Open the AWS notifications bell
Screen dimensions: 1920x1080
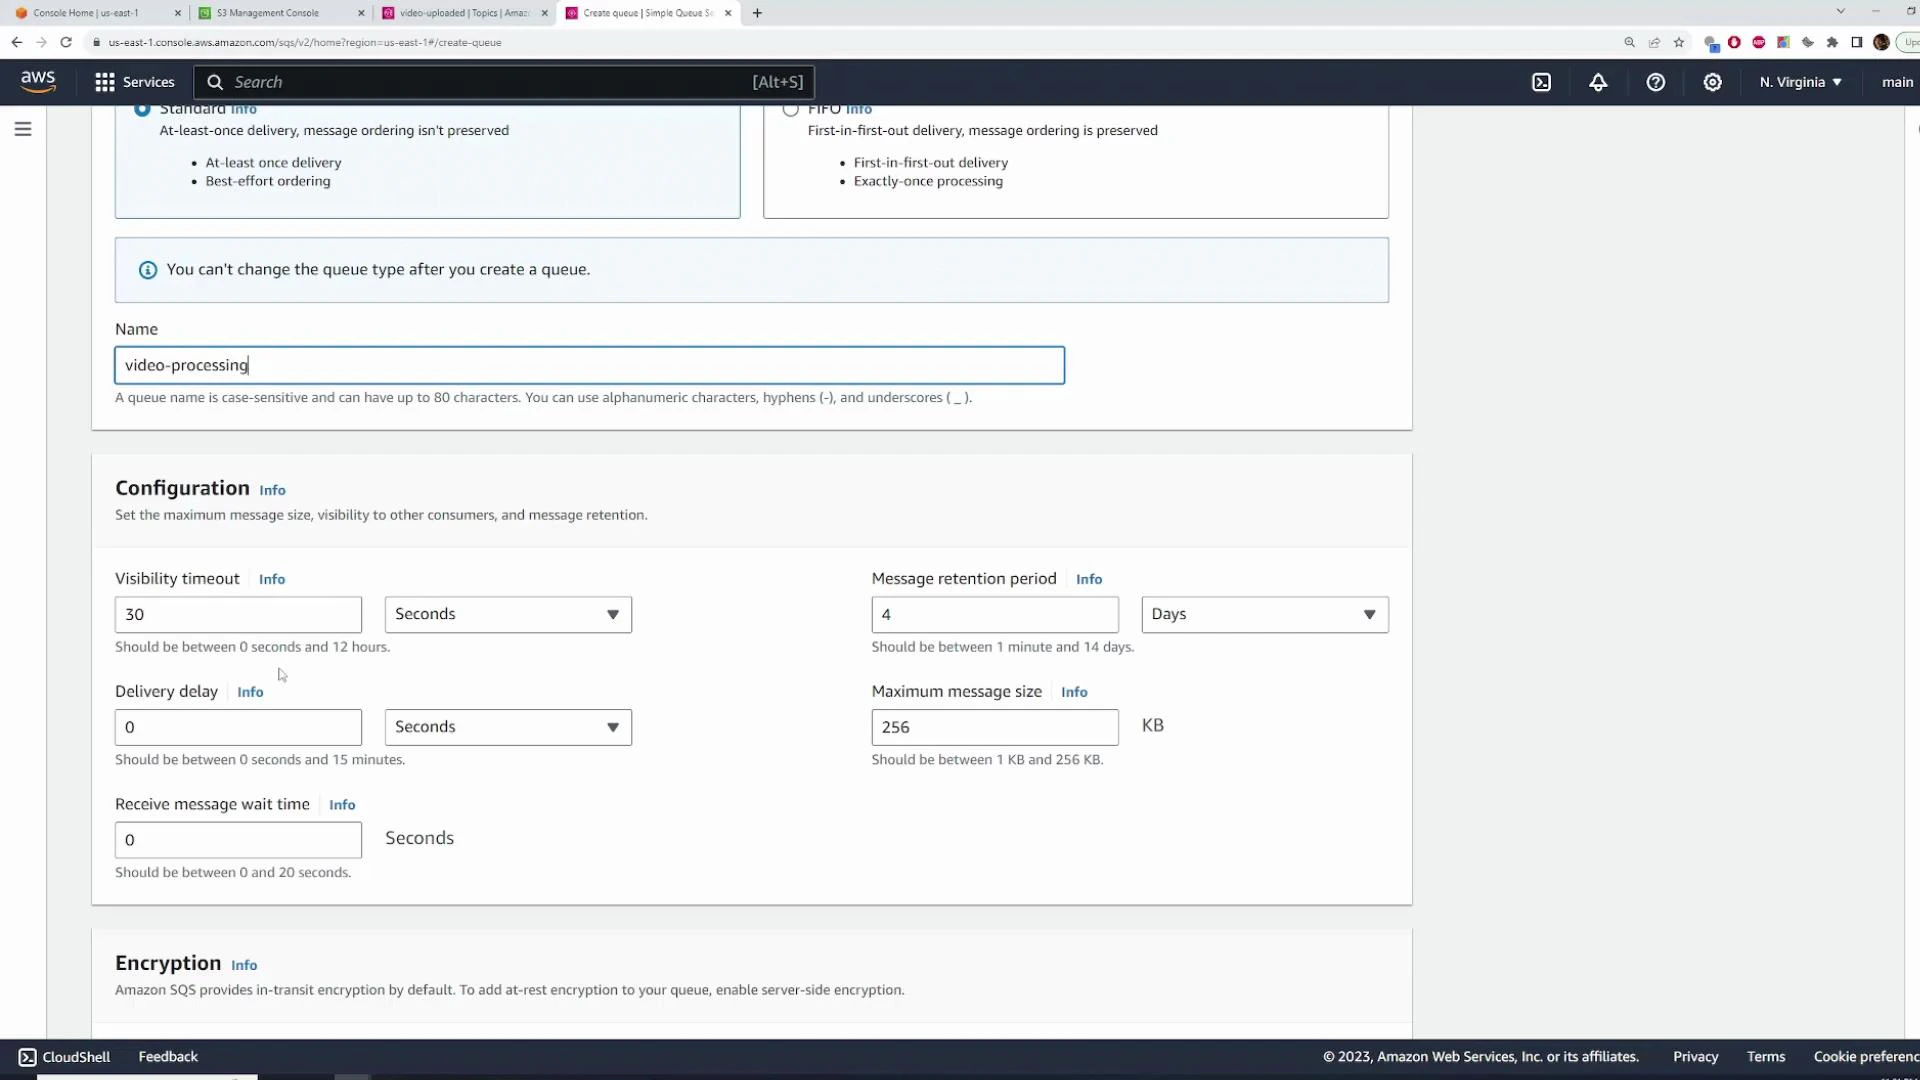(1597, 82)
